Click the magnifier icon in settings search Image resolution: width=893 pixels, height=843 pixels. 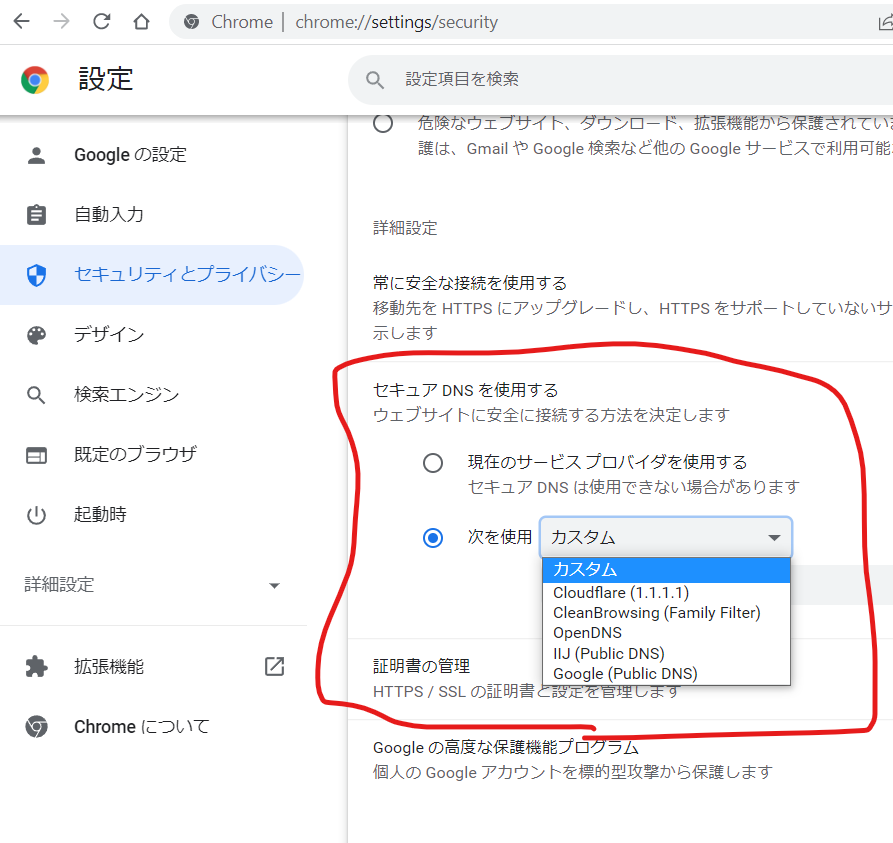(375, 80)
